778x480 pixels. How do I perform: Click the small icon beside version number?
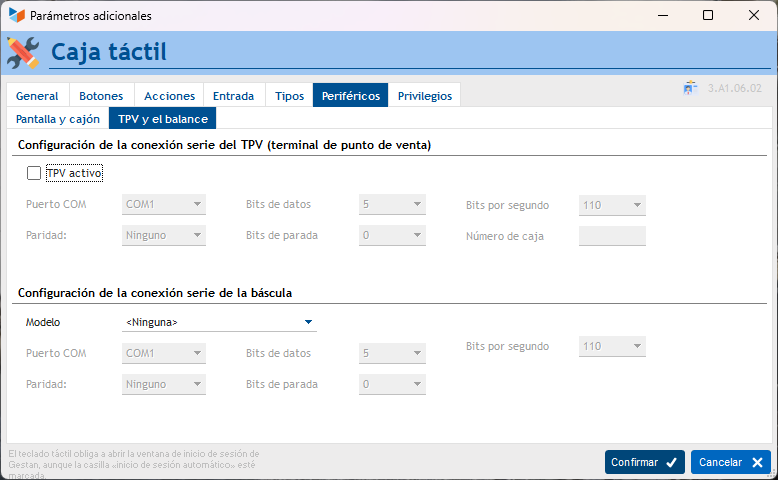(x=690, y=88)
